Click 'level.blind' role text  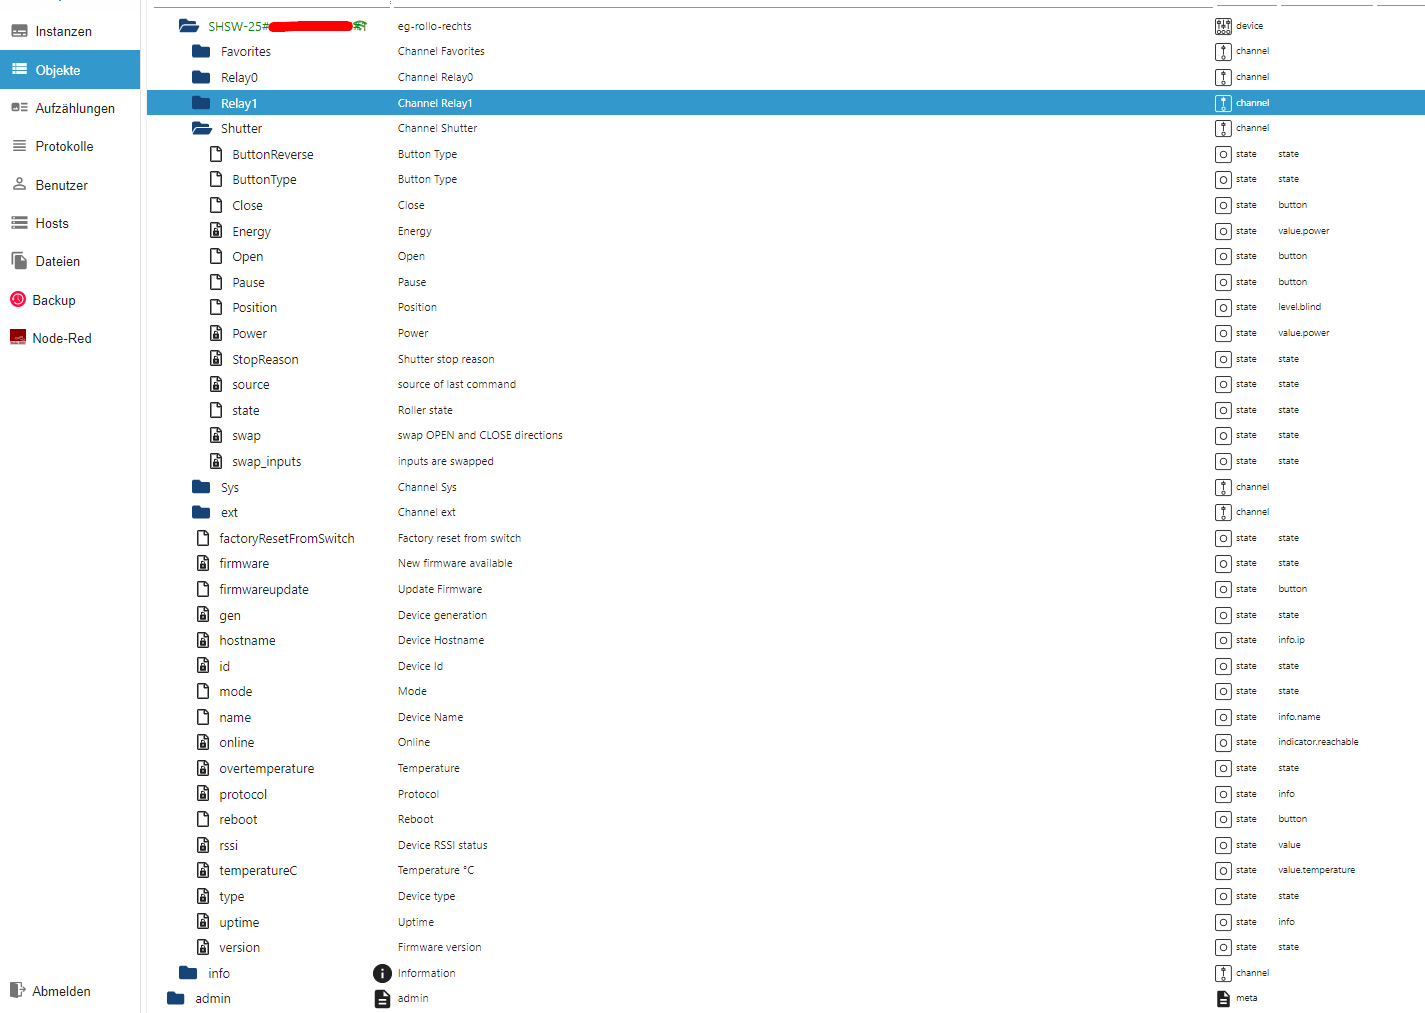point(1299,307)
